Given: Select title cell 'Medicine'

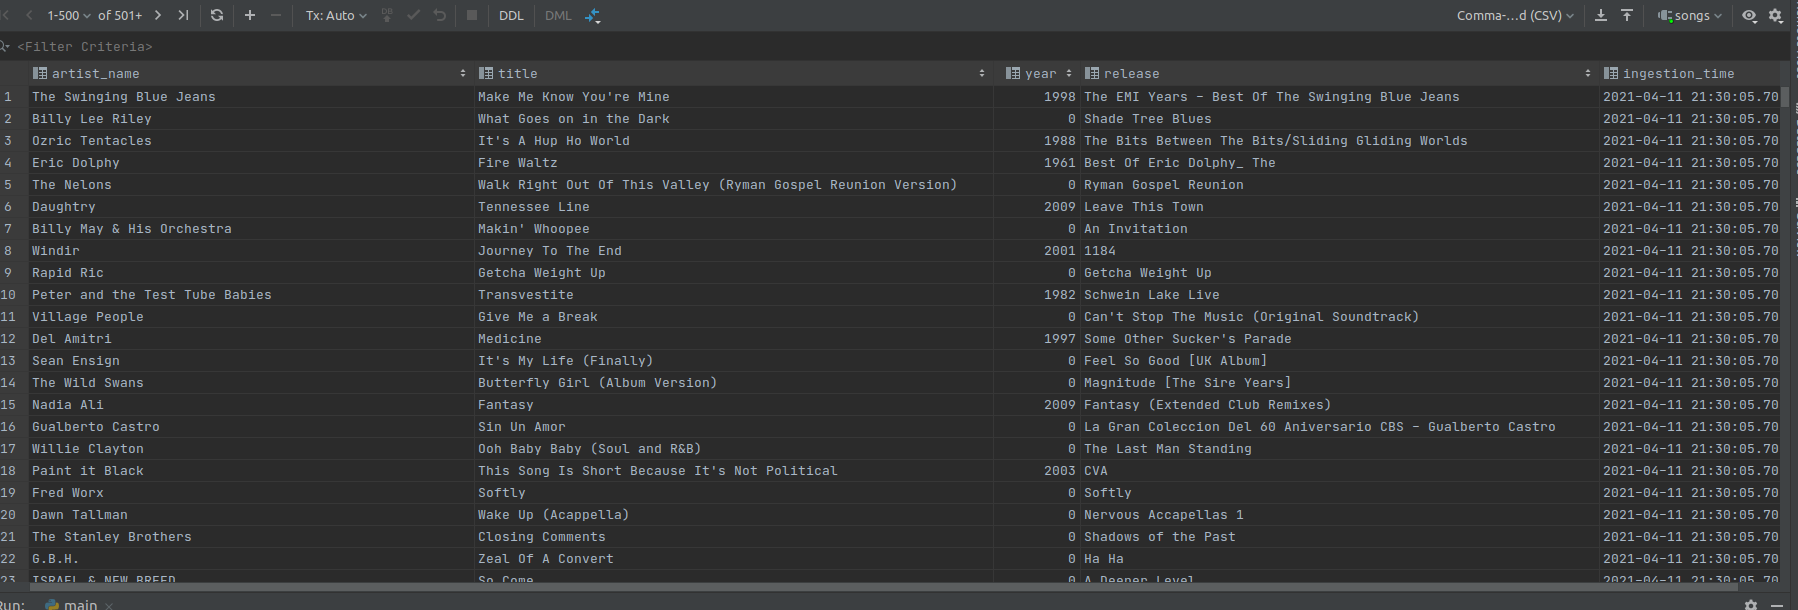Looking at the screenshot, I should [x=733, y=338].
